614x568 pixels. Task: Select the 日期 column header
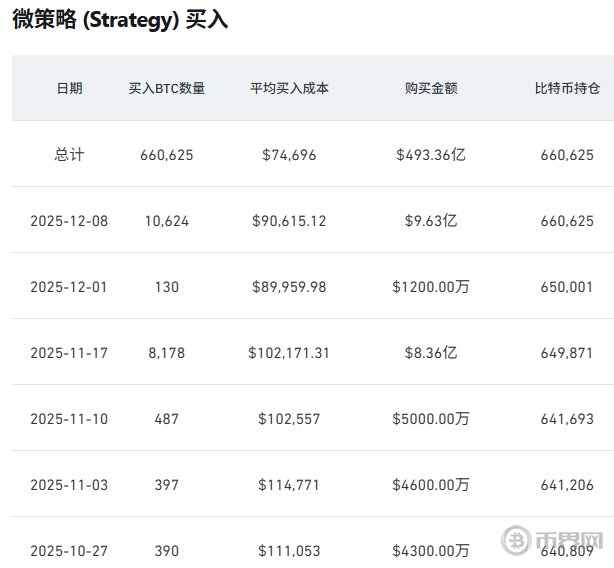[x=69, y=88]
